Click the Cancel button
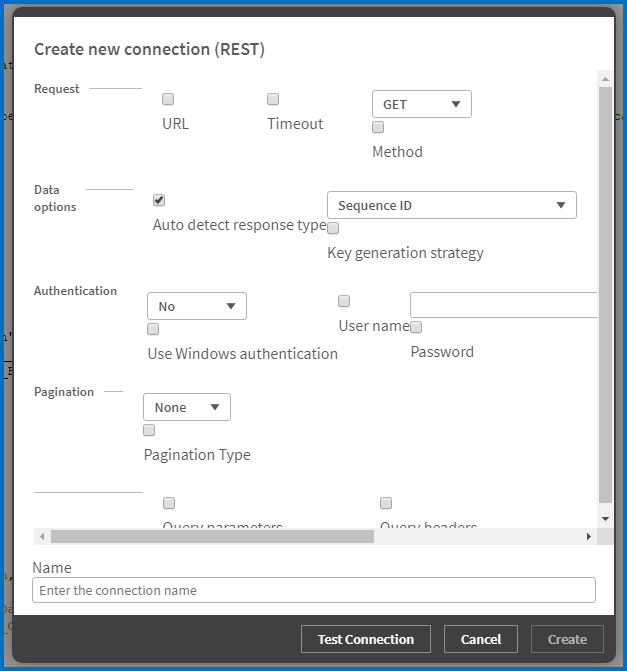The height and width of the screenshot is (671, 627). click(481, 639)
